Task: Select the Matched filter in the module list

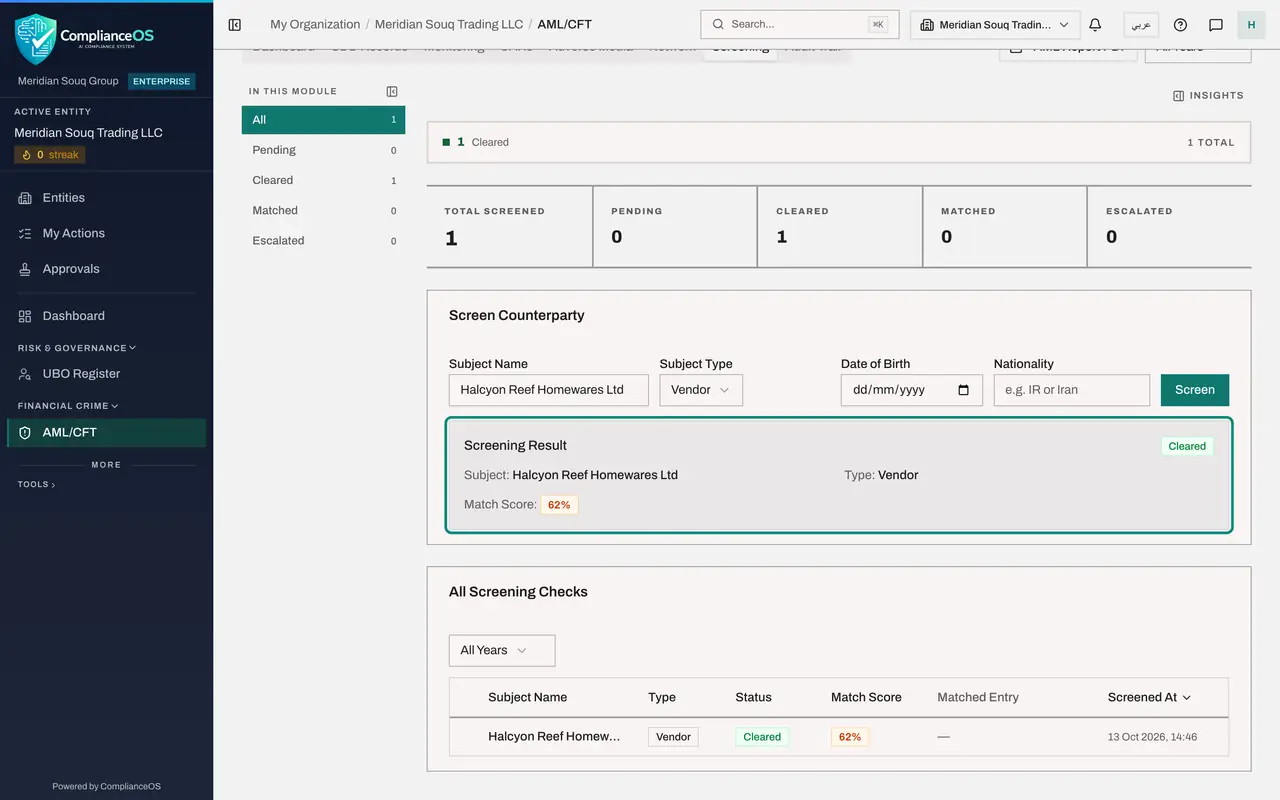Action: pos(323,210)
